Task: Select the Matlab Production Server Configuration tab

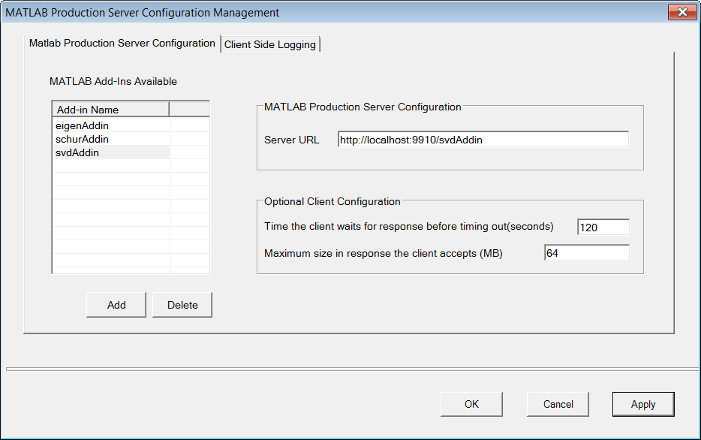Action: click(122, 43)
